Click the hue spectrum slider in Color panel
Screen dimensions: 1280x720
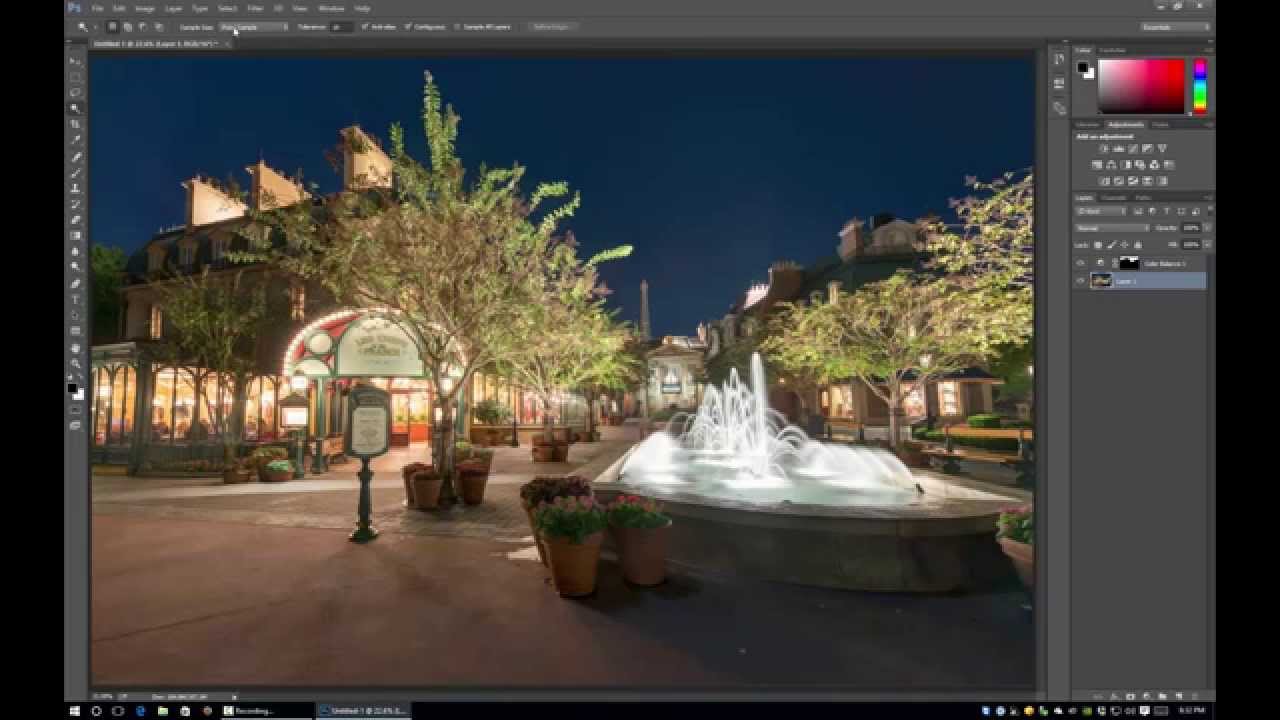click(1200, 86)
